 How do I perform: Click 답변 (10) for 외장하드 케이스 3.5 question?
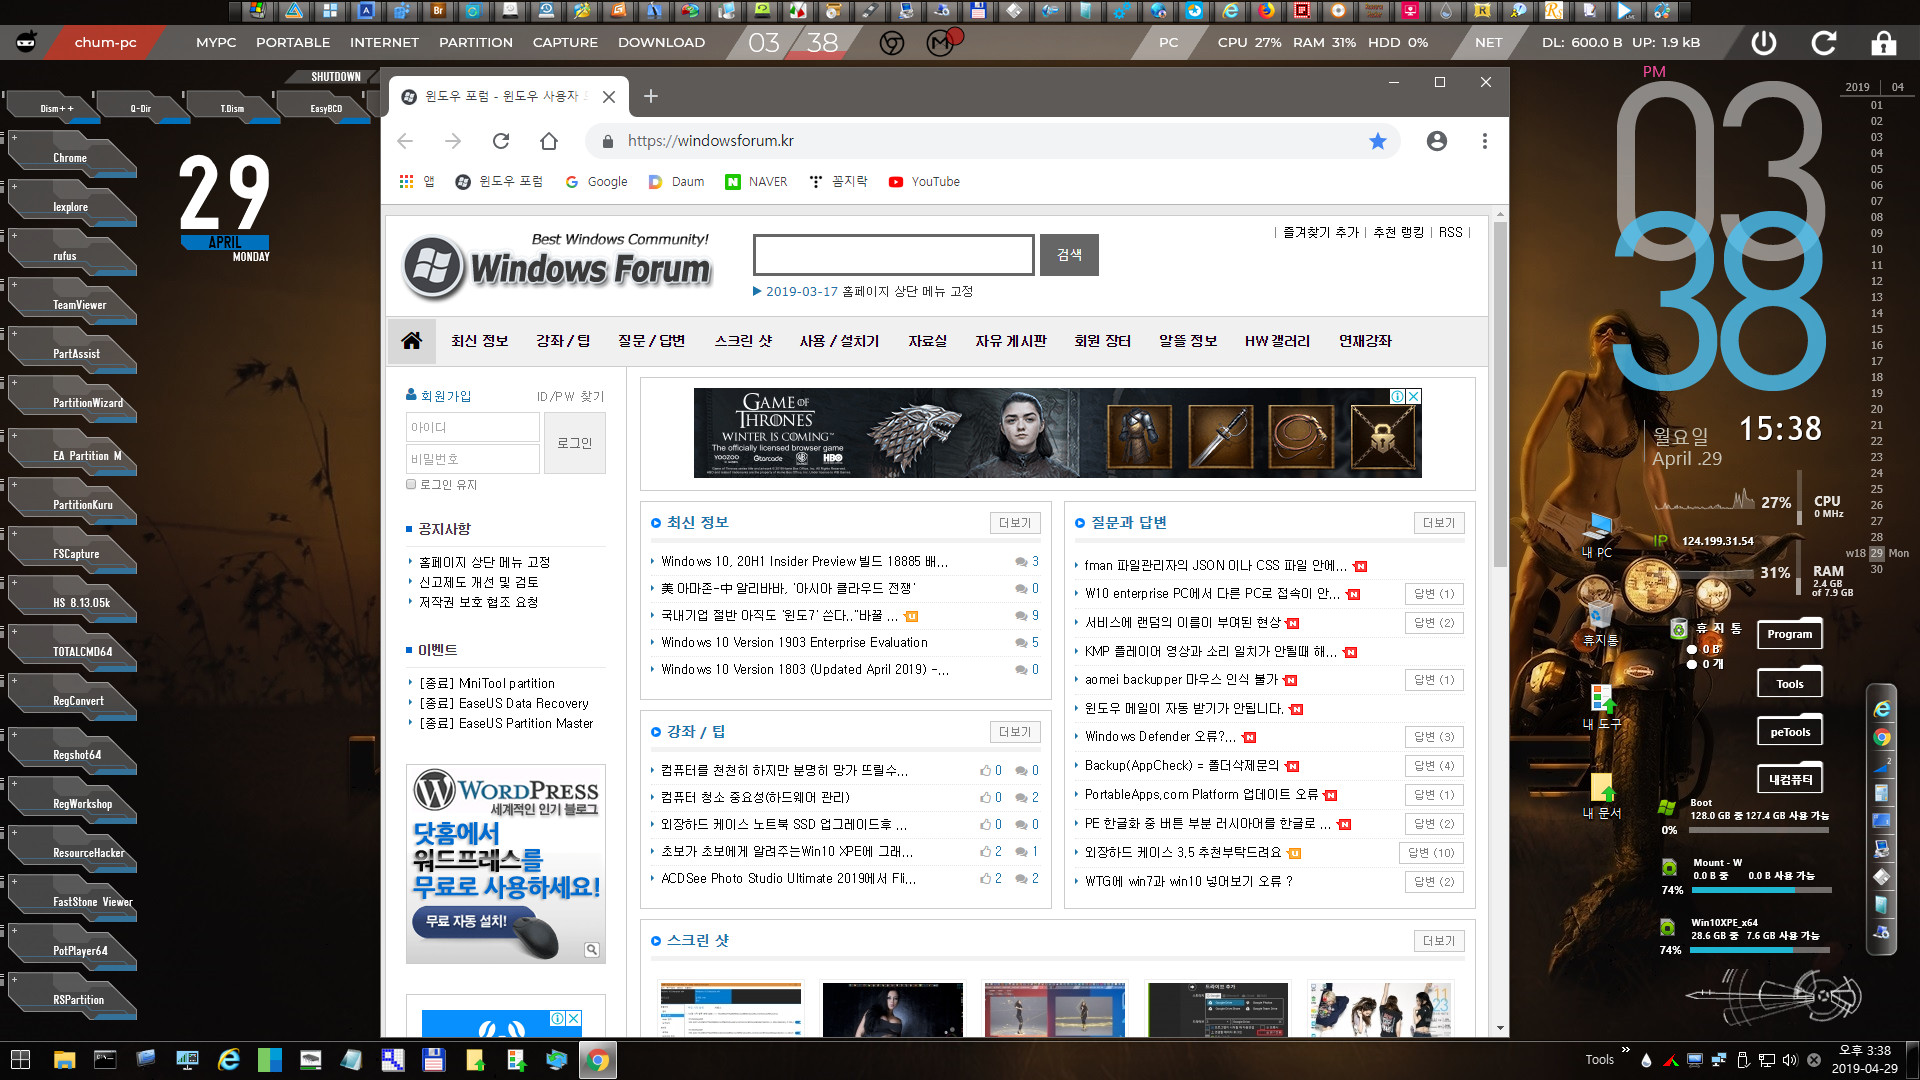[1431, 853]
